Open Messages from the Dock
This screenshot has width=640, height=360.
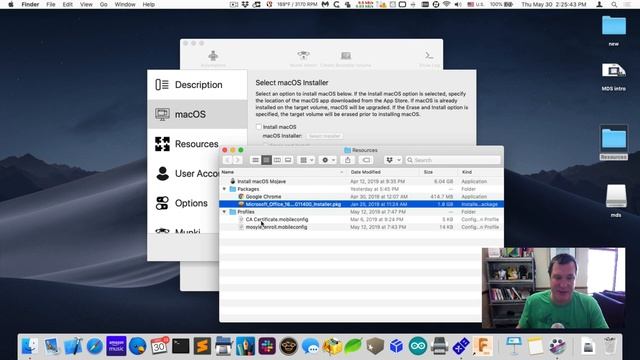(x=310, y=346)
